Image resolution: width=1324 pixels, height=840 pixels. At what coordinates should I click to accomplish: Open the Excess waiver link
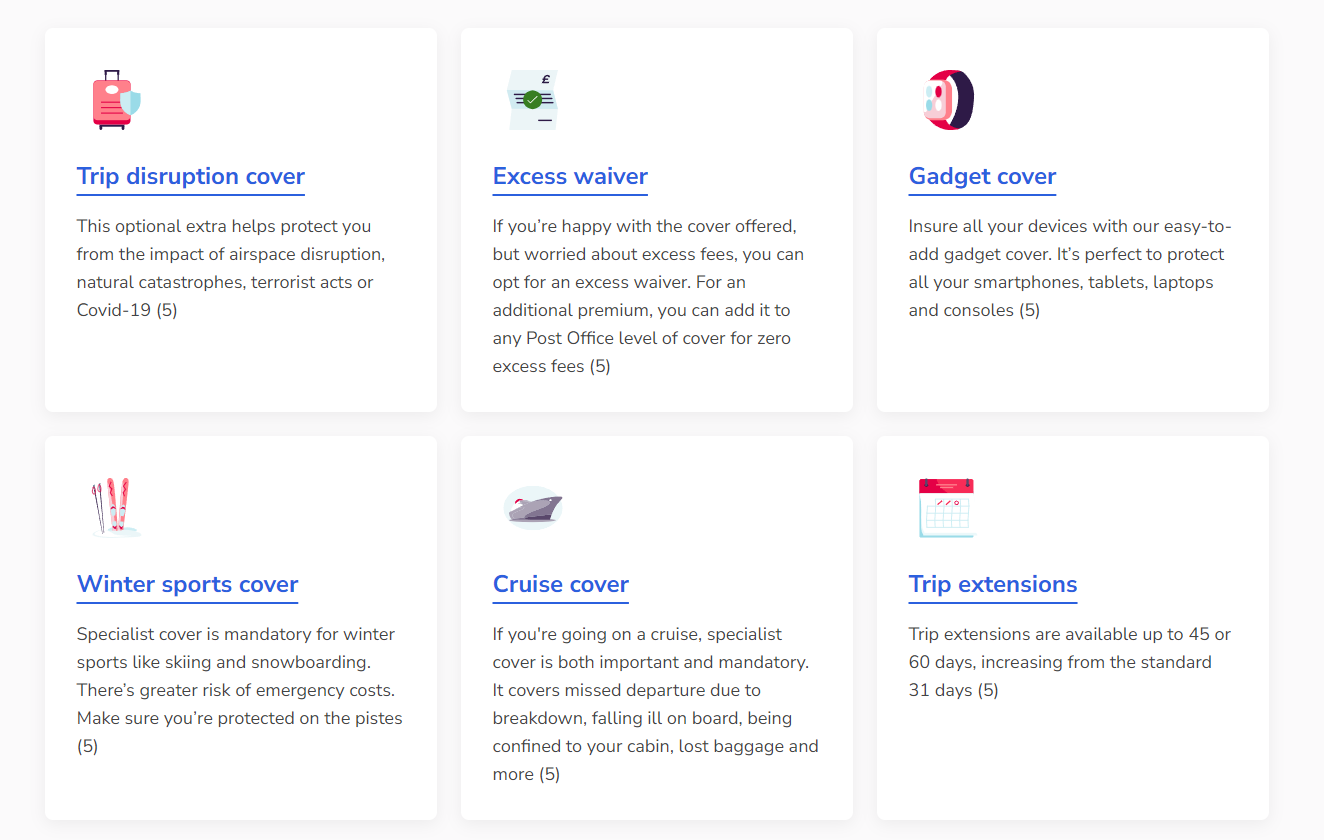(570, 177)
